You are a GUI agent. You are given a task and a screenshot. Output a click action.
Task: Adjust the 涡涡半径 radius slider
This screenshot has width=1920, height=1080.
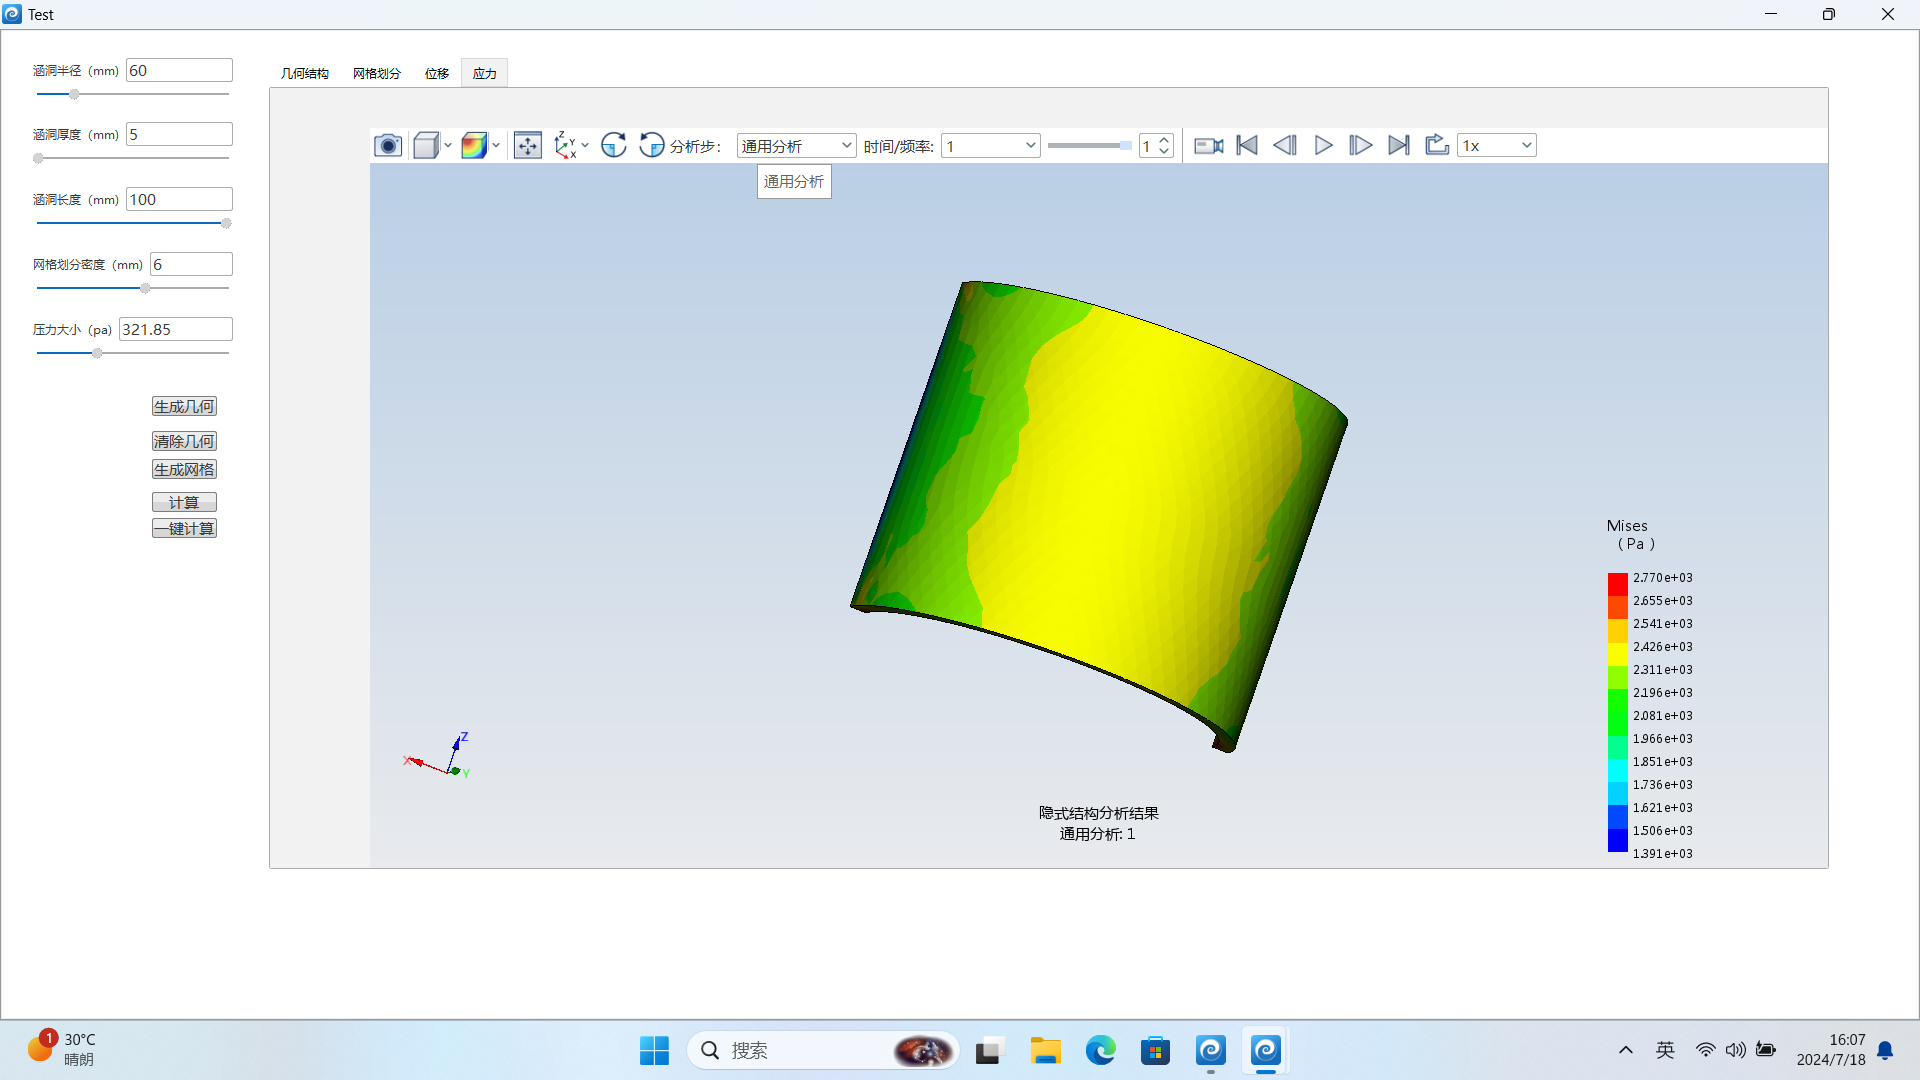75,94
